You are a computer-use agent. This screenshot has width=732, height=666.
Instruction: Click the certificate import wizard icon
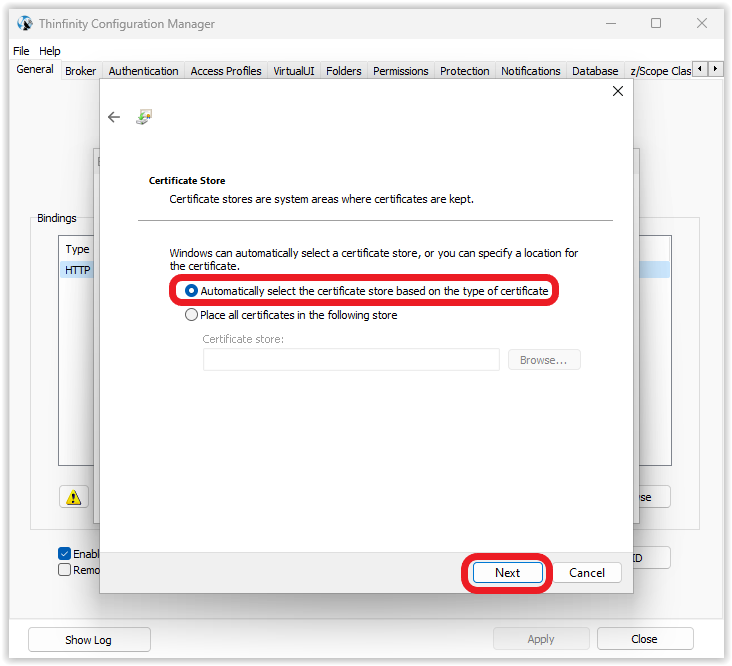coord(144,117)
